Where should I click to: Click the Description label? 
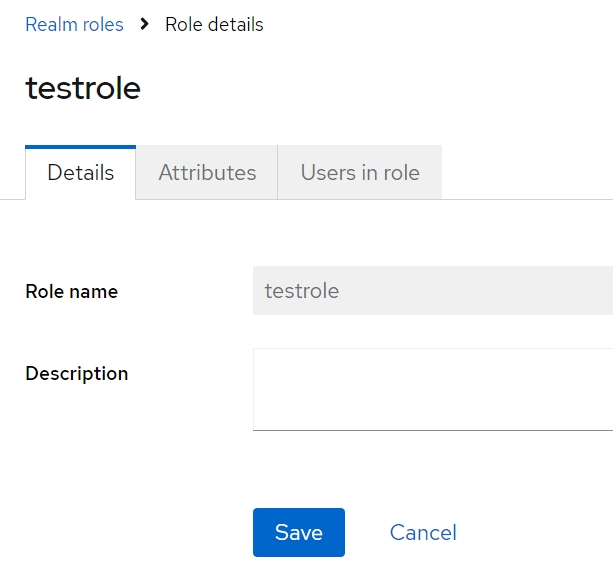pyautogui.click(x=76, y=374)
